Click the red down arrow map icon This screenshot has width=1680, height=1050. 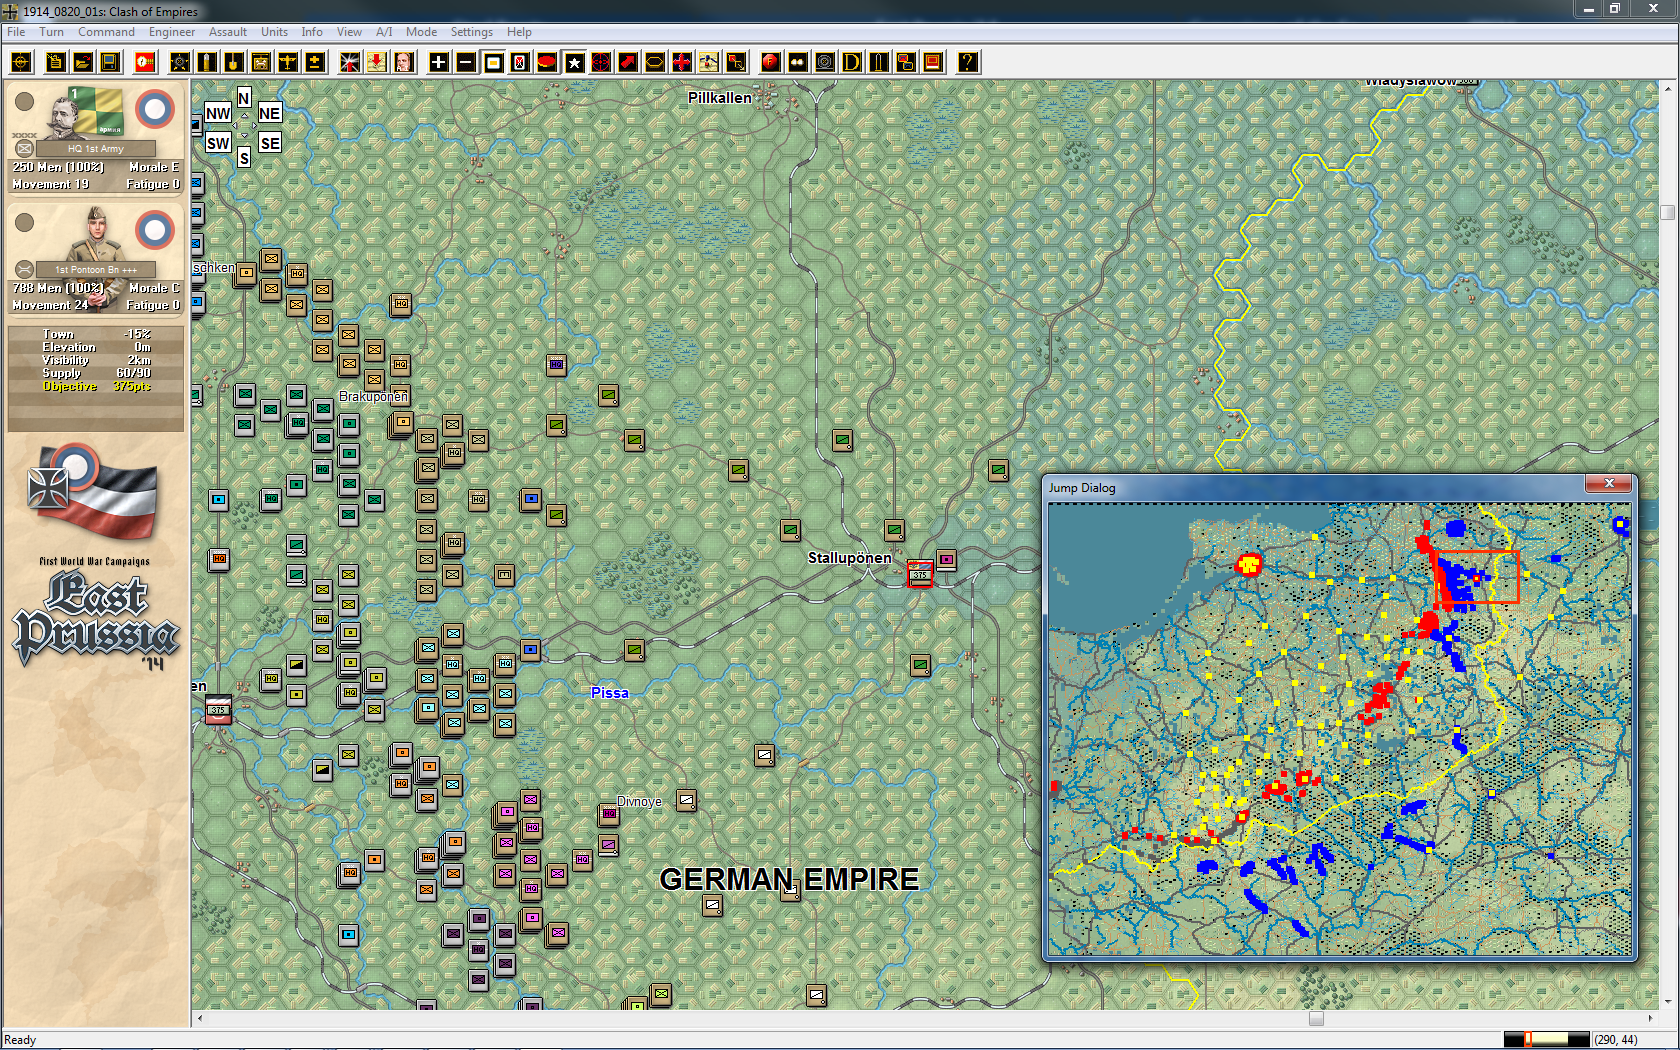click(377, 62)
